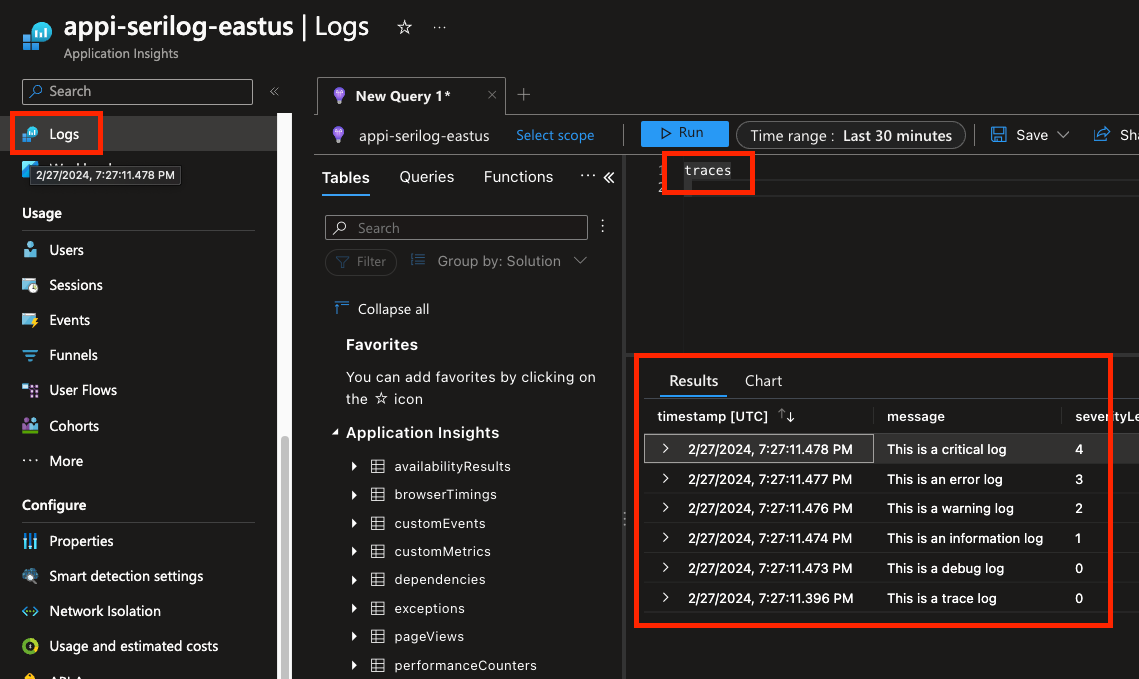The width and height of the screenshot is (1139, 679).
Task: Sort results by timestamp column arrows
Action: [x=786, y=416]
